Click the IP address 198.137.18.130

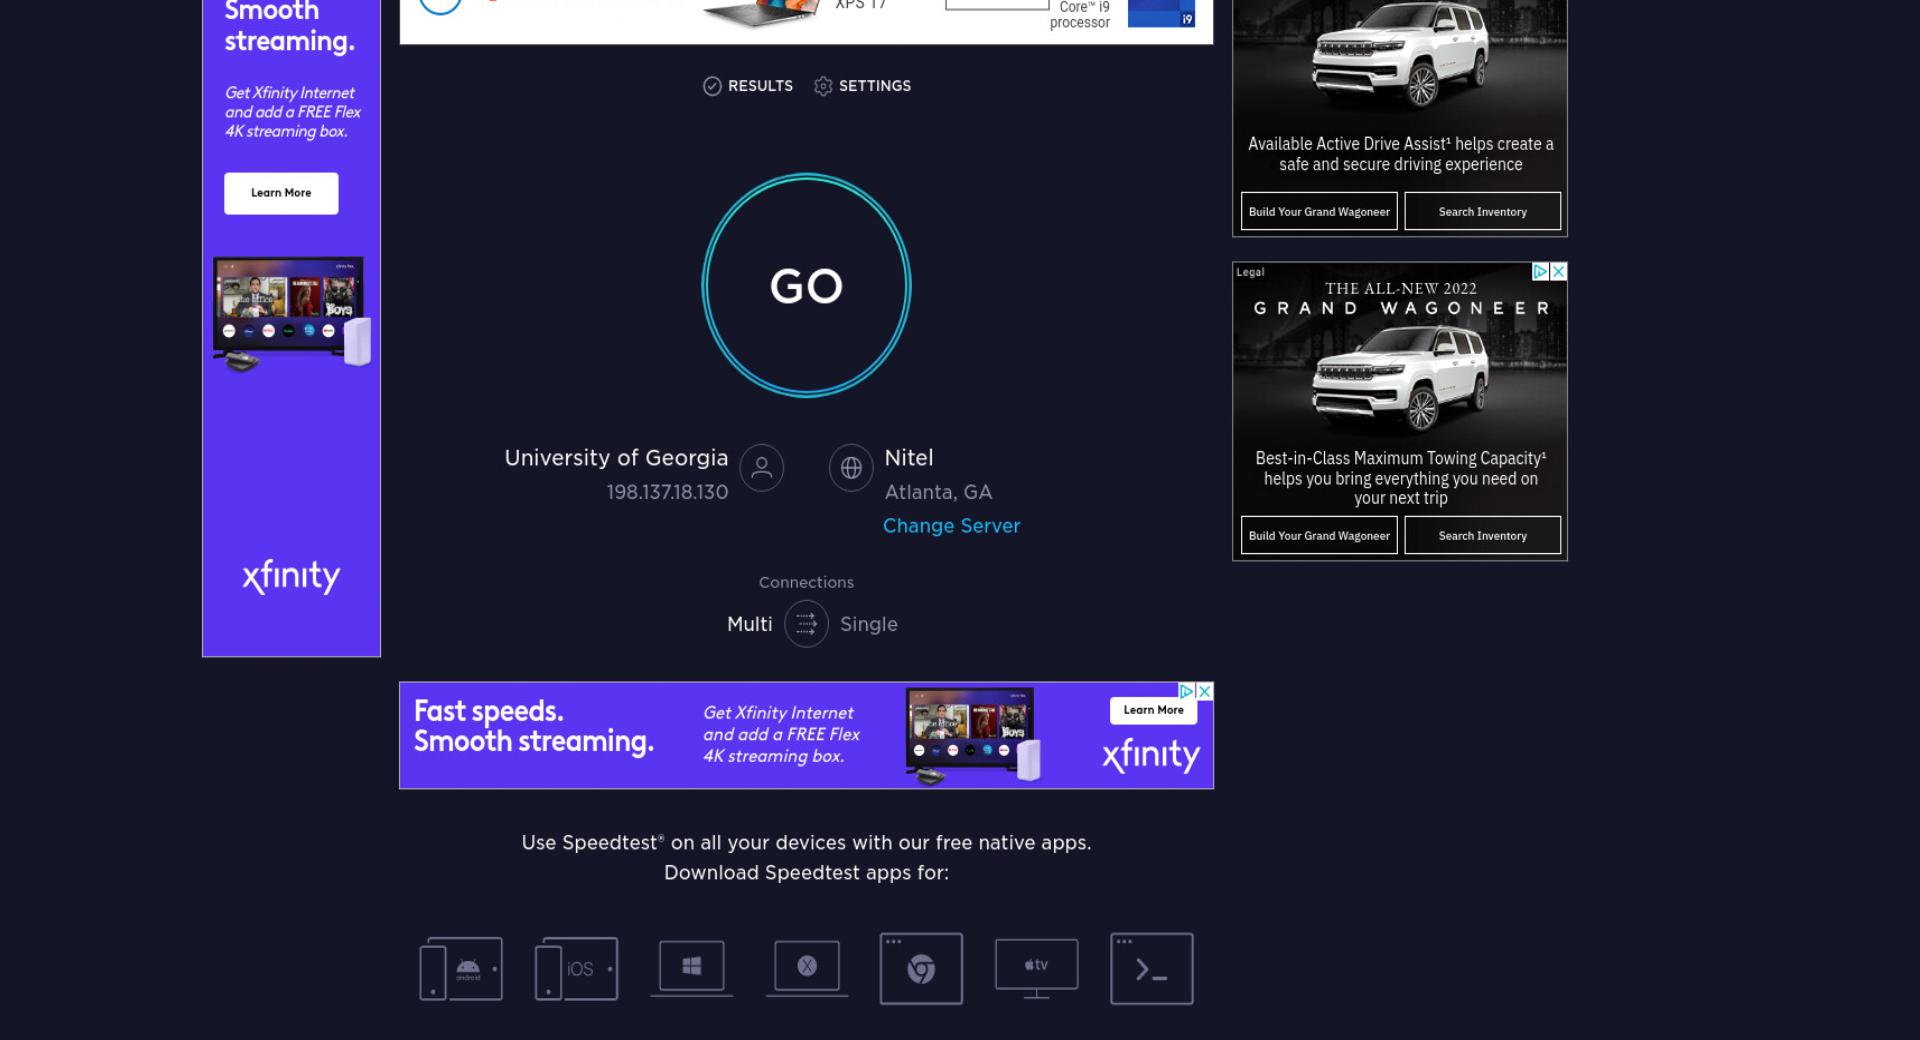(667, 492)
